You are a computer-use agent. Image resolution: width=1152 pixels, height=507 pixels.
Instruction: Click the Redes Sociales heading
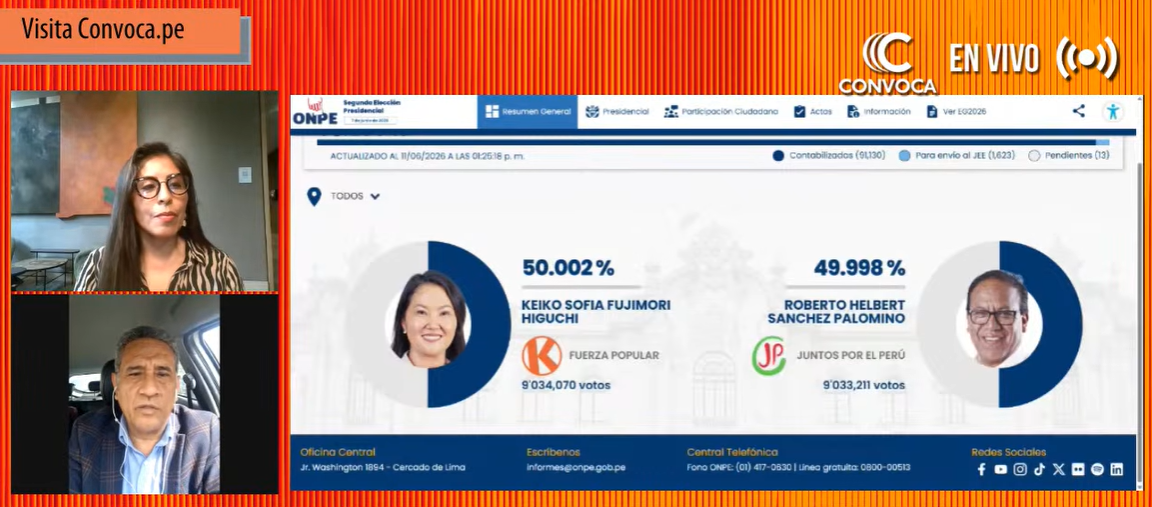point(1009,453)
